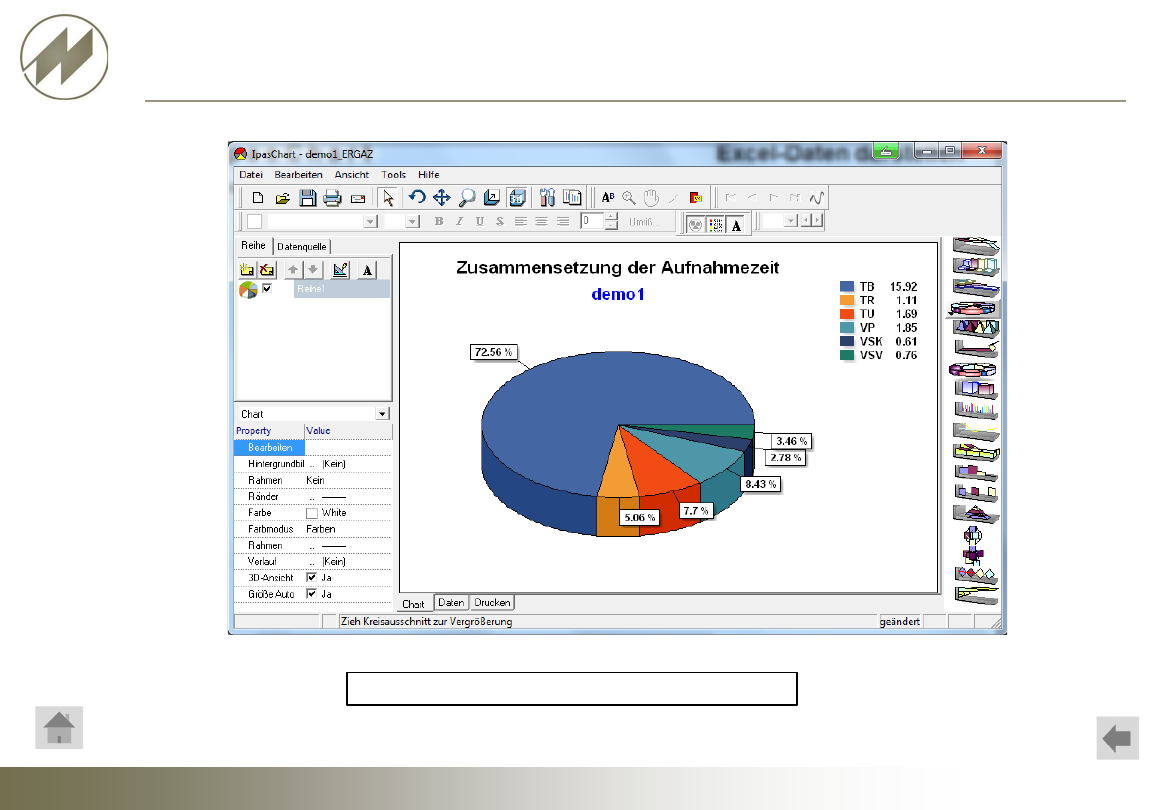The image size is (1170, 810).
Task: Click the 3D depth tool icon
Action: [x=491, y=198]
